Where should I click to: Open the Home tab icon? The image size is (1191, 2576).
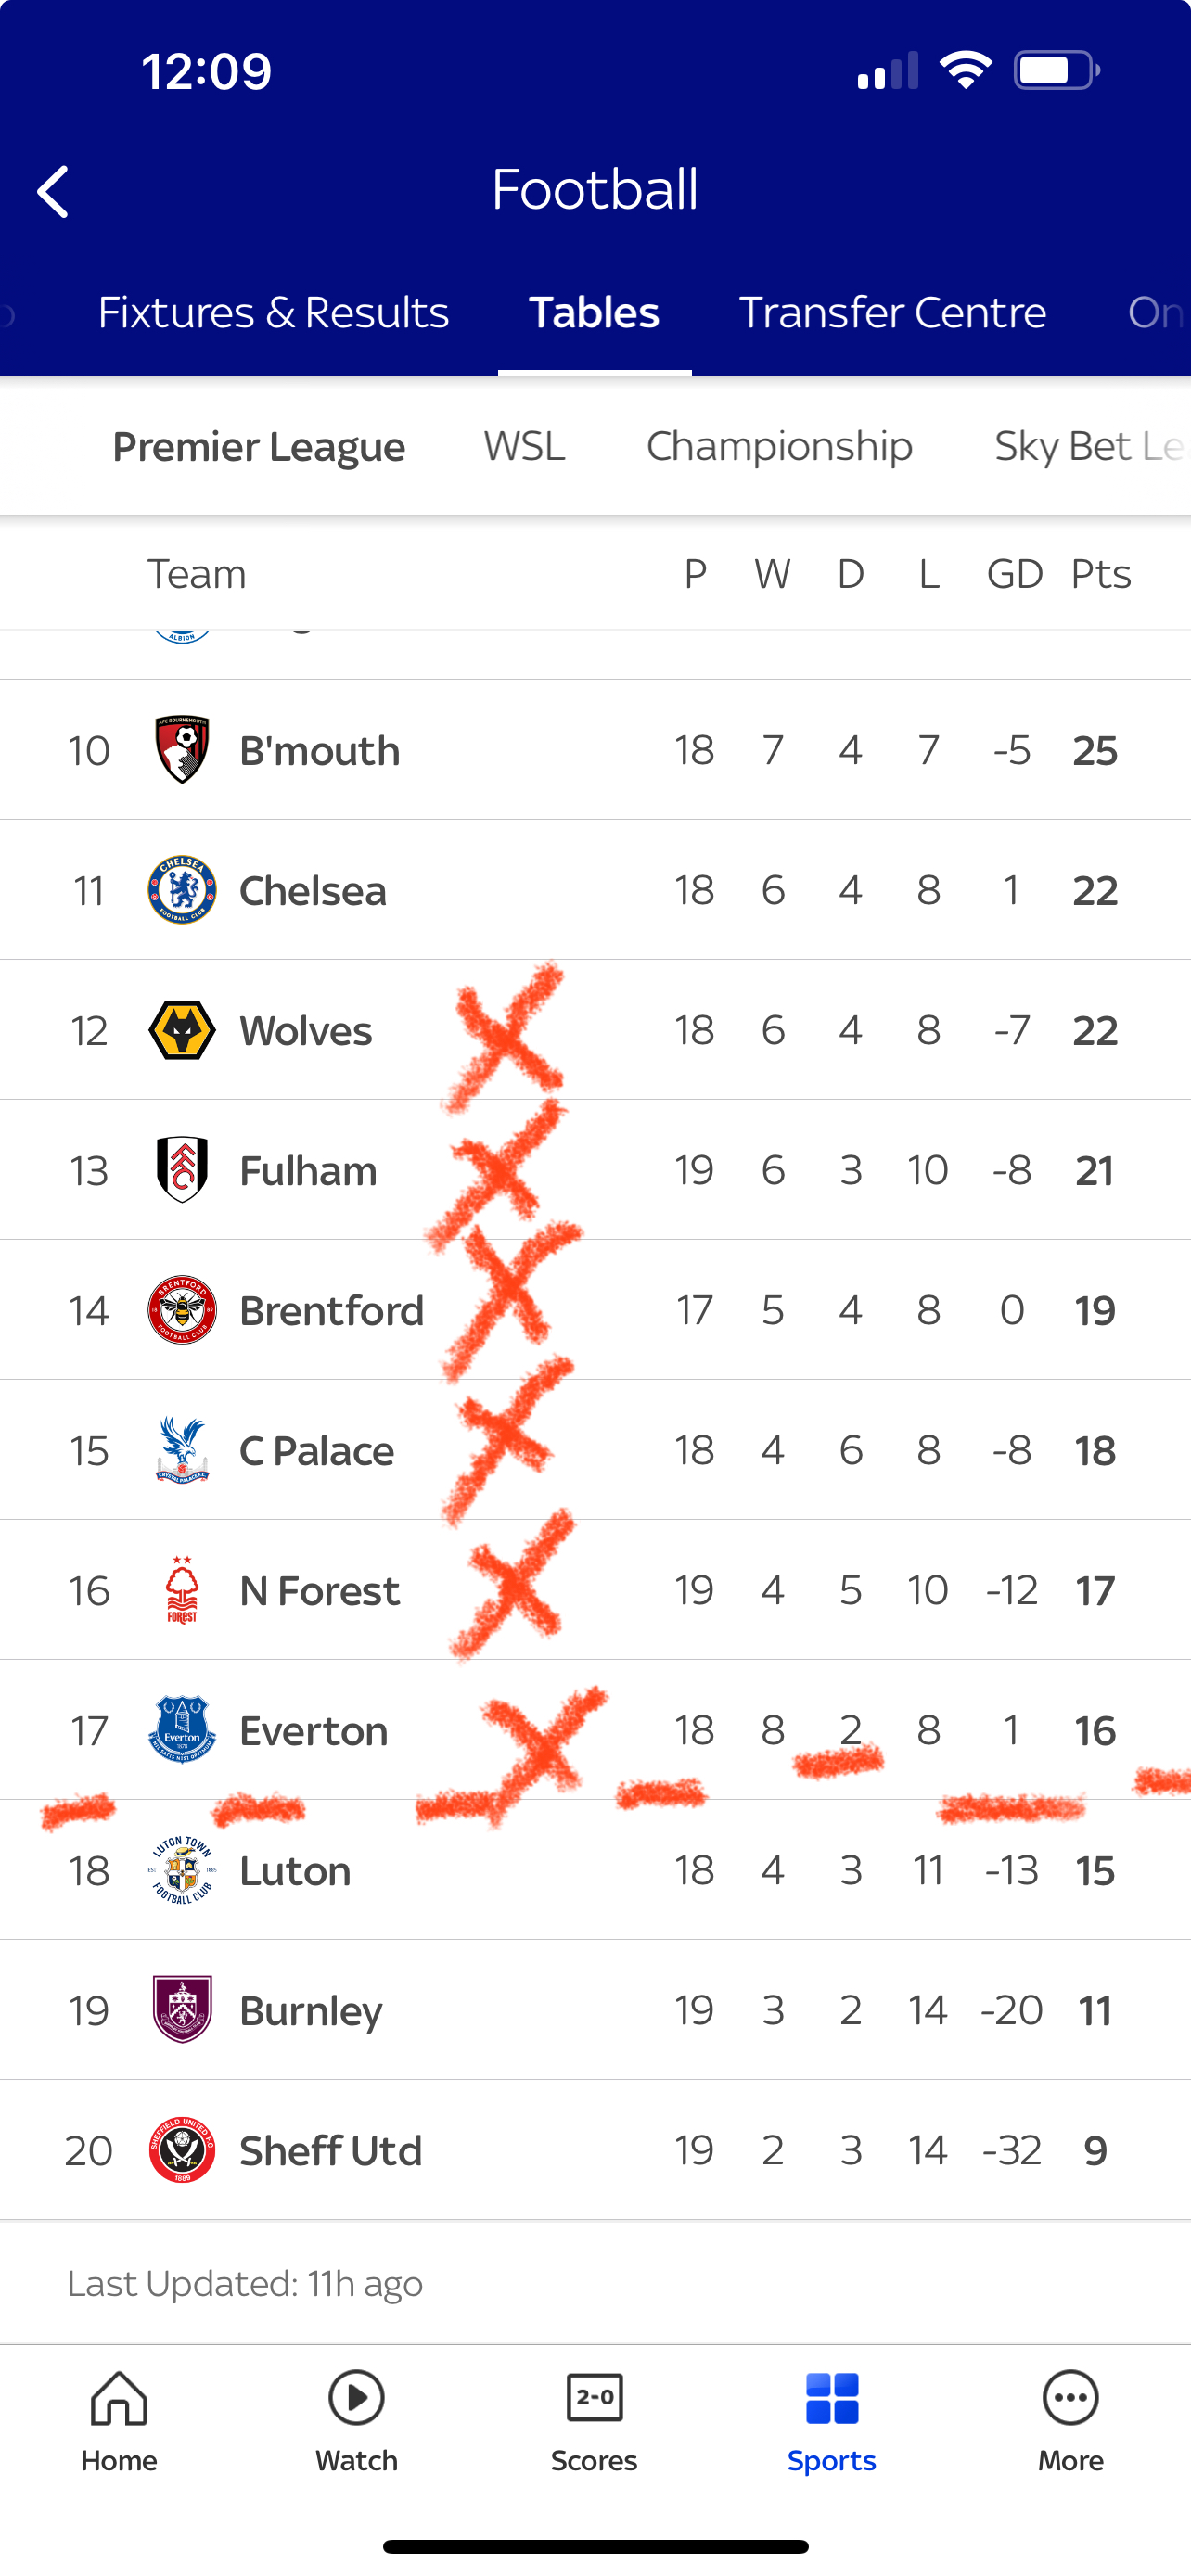pos(119,2400)
